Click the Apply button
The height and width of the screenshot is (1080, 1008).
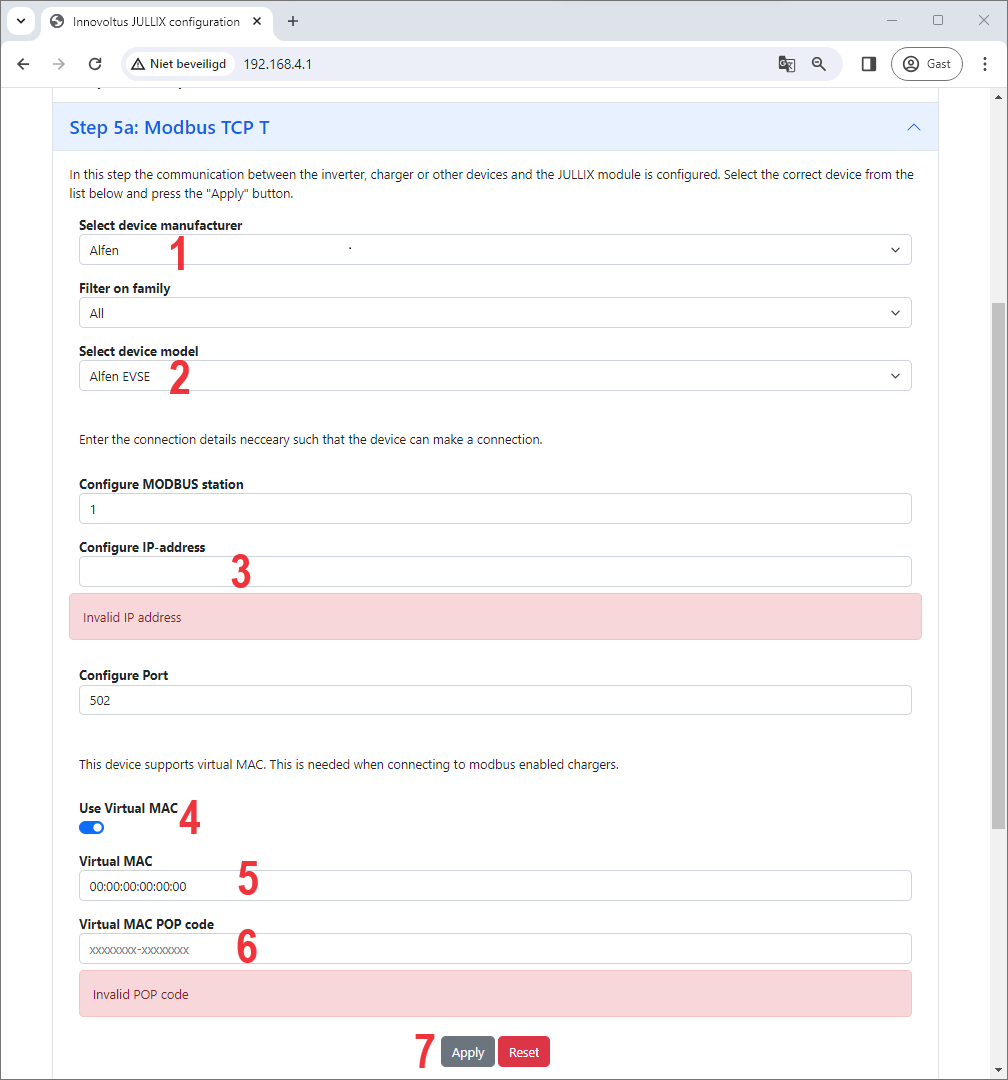[467, 1052]
